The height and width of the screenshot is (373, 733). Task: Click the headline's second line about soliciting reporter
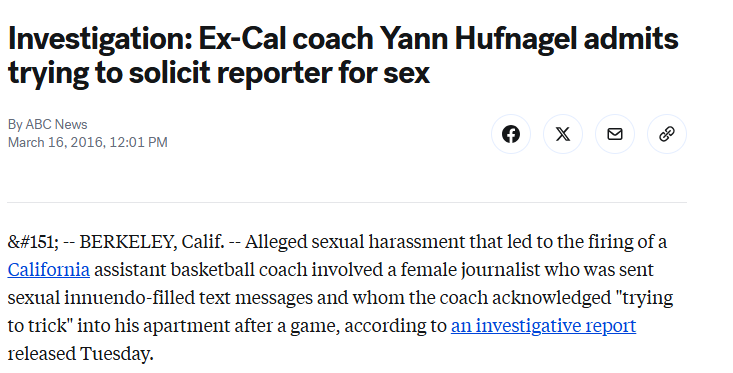[x=219, y=73]
